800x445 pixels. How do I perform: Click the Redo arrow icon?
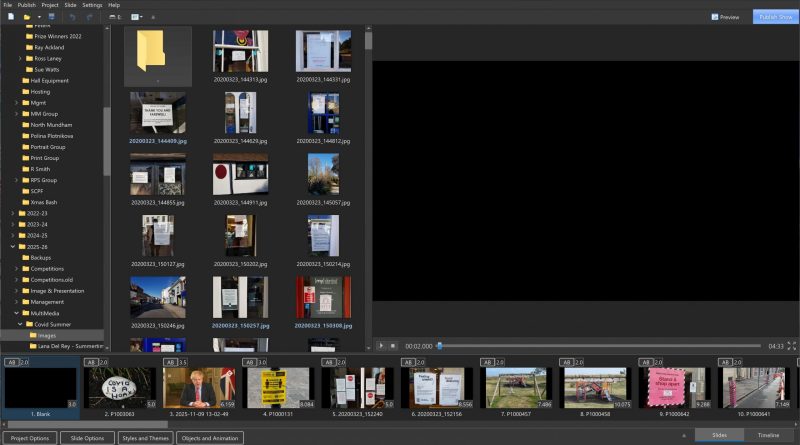pyautogui.click(x=90, y=17)
